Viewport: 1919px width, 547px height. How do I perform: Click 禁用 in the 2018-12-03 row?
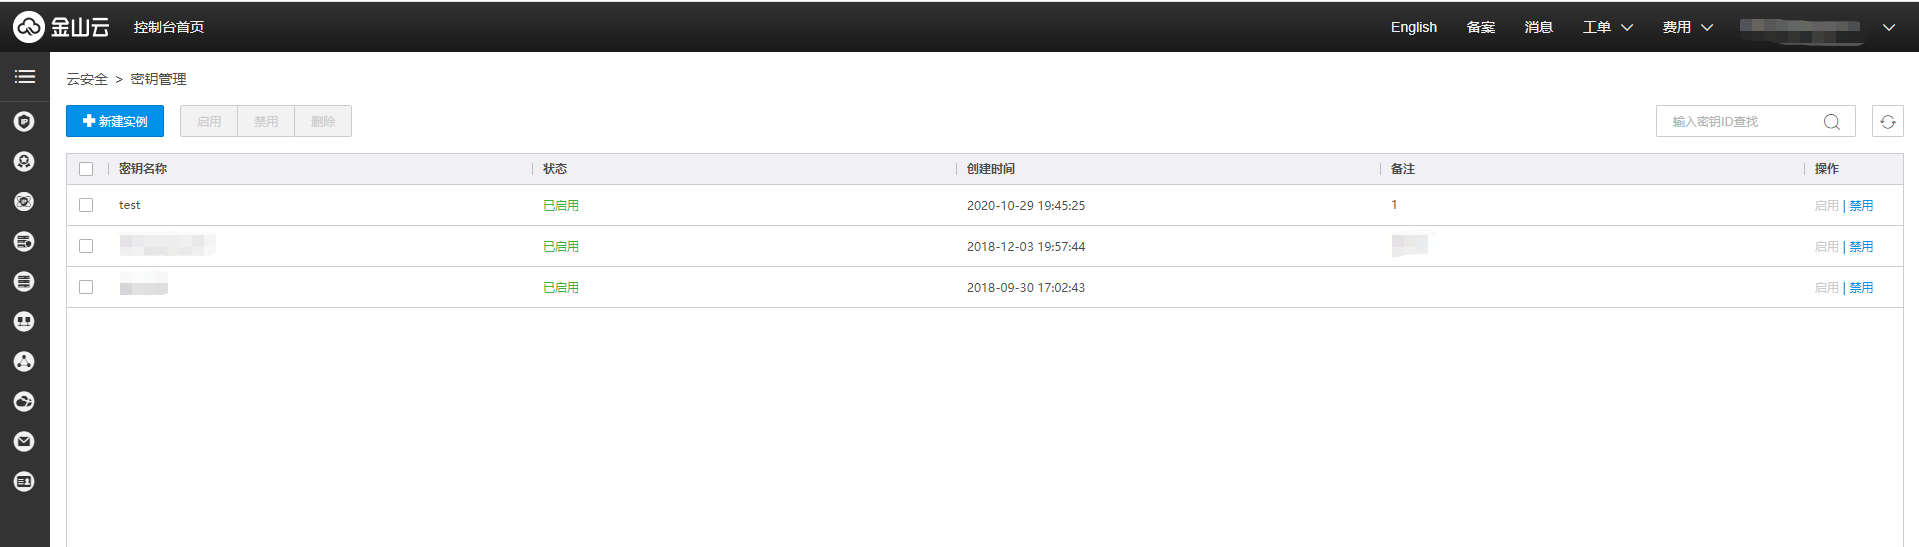coord(1861,246)
